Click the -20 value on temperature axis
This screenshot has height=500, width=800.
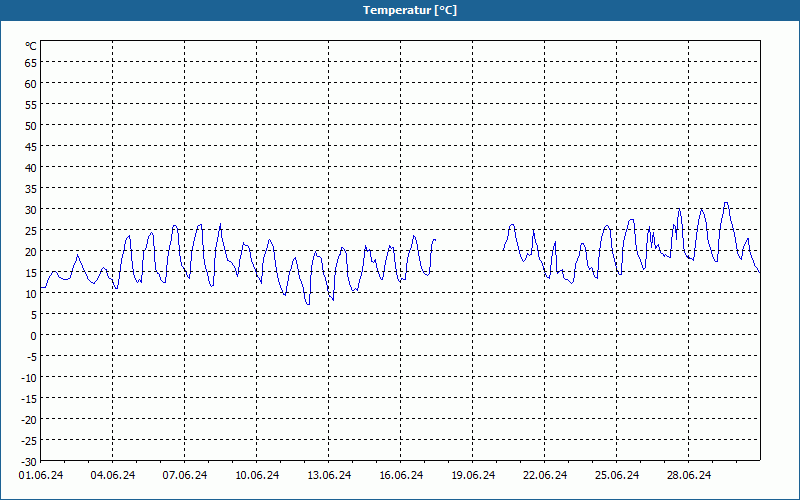29,420
